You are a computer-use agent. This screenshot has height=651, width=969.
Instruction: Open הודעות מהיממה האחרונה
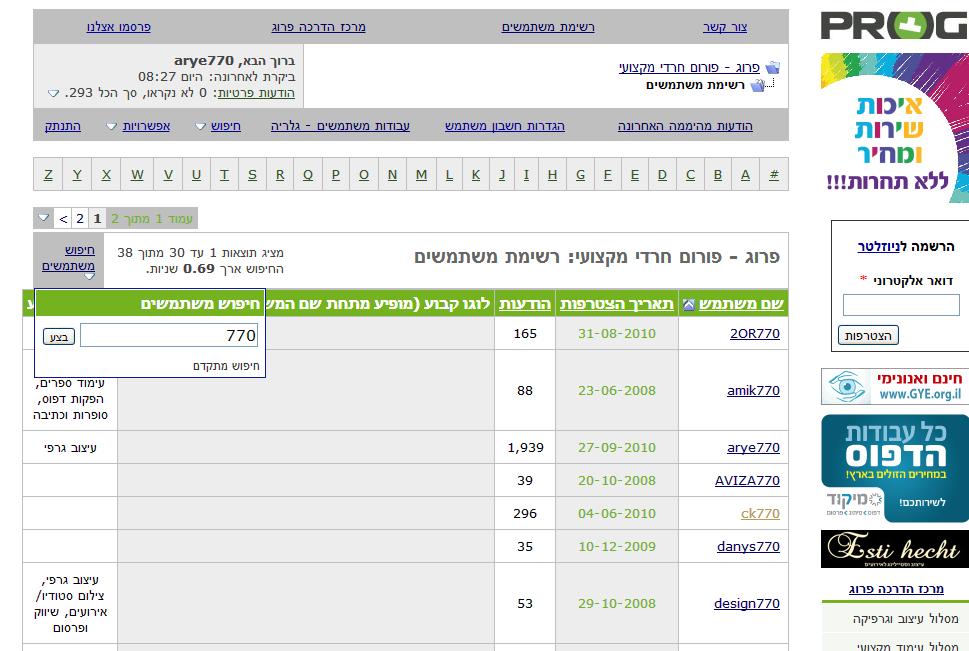[x=685, y=126]
